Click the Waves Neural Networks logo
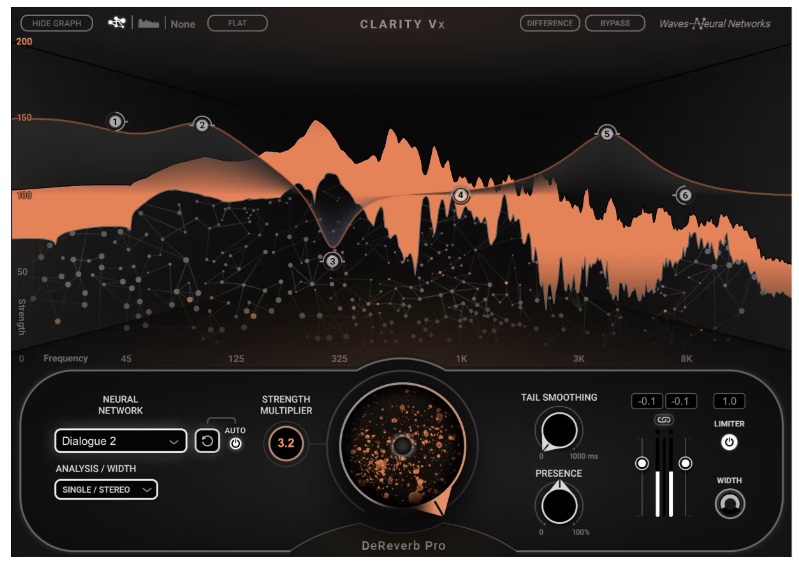 click(714, 23)
